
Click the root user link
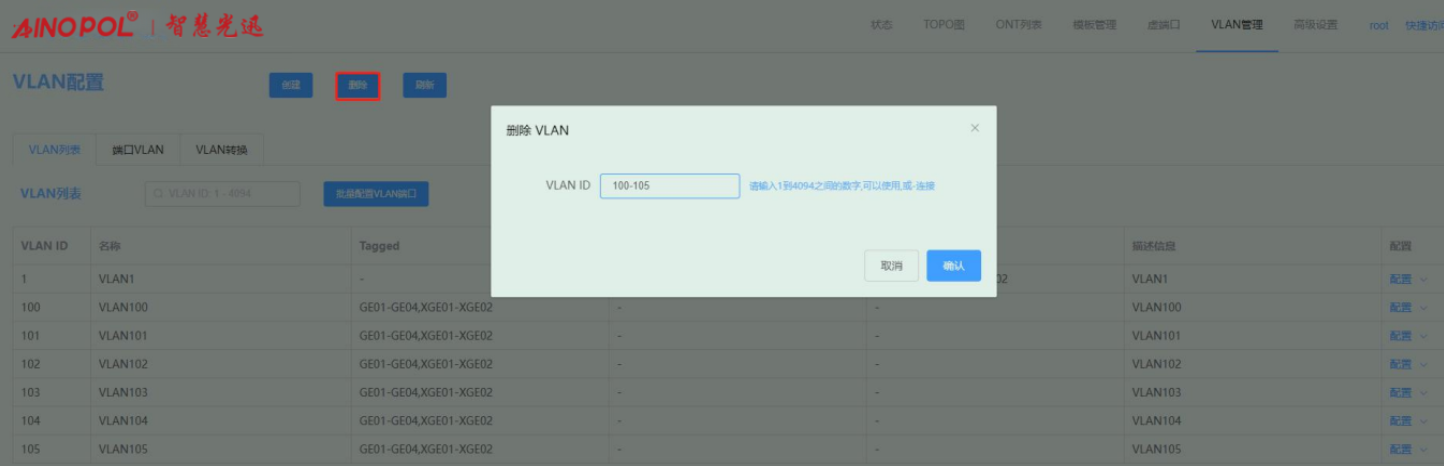click(x=1379, y=26)
